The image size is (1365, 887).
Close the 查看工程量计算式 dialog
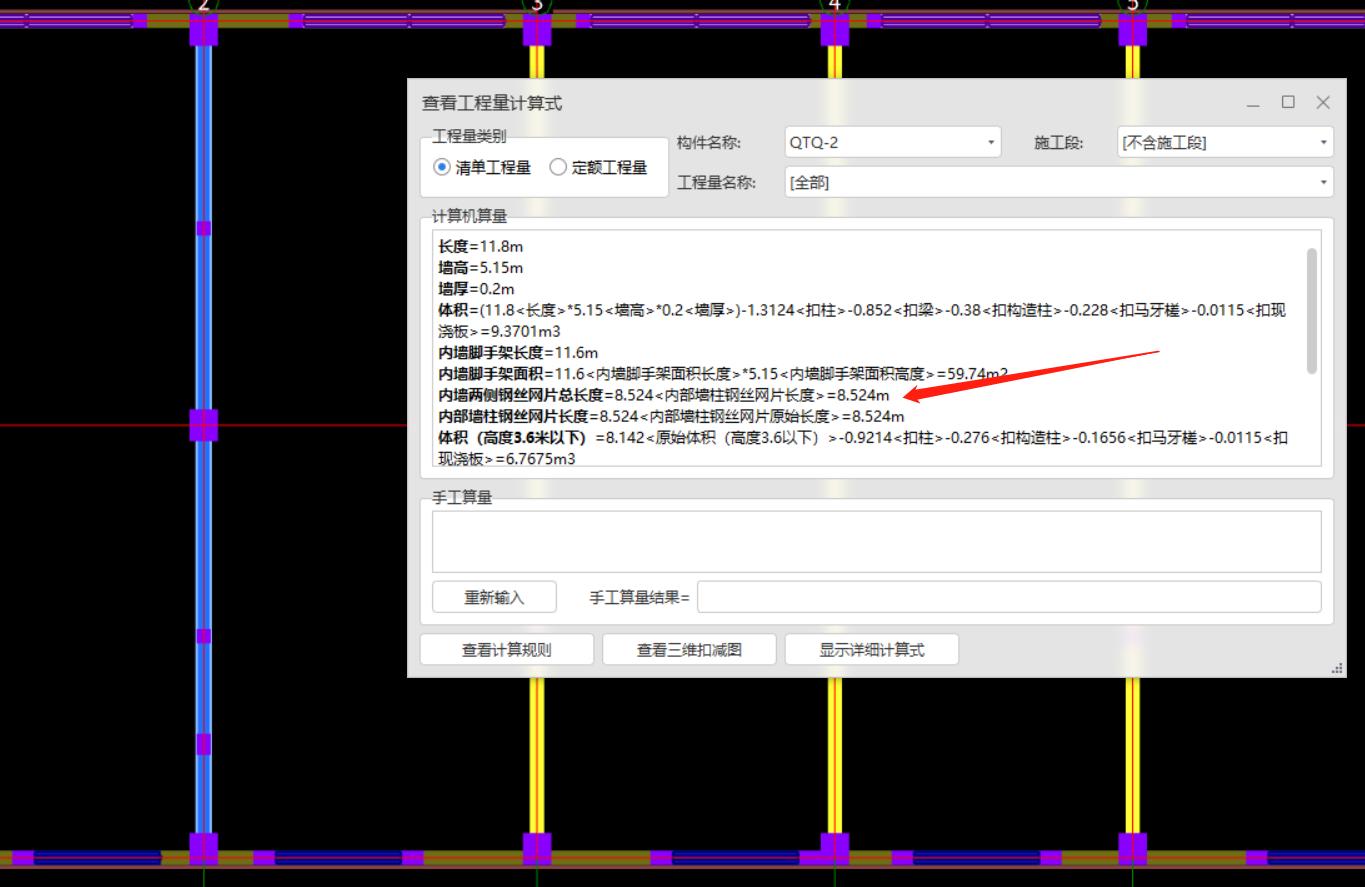click(x=1323, y=102)
